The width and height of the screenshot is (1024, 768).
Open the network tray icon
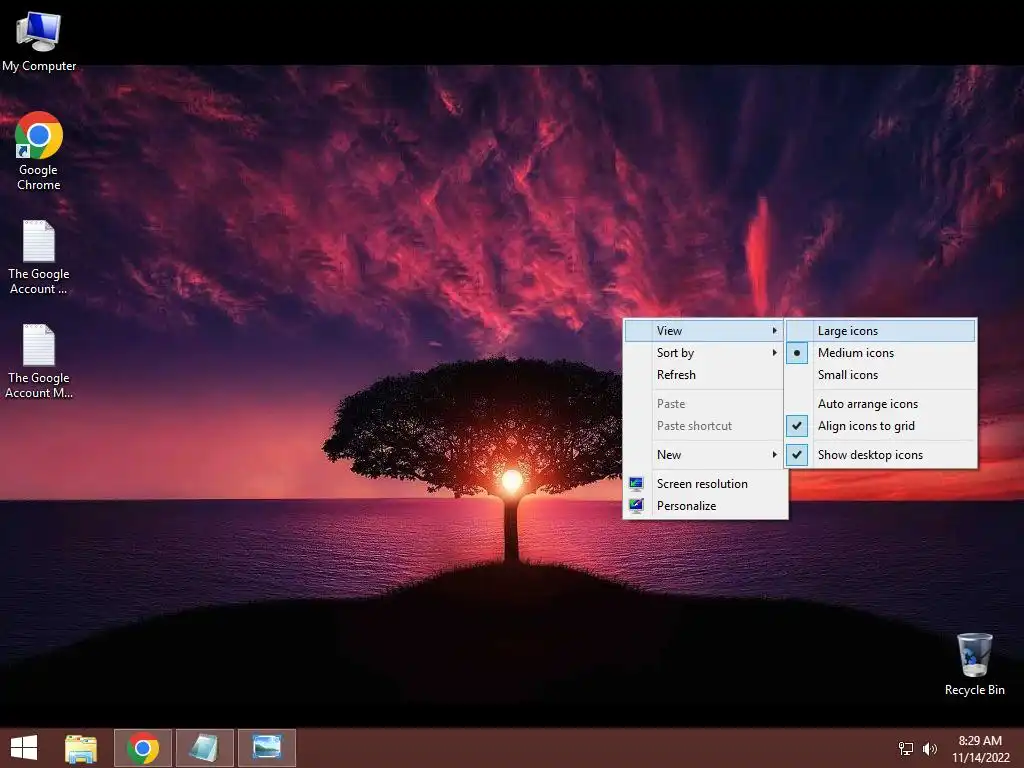pyautogui.click(x=906, y=748)
